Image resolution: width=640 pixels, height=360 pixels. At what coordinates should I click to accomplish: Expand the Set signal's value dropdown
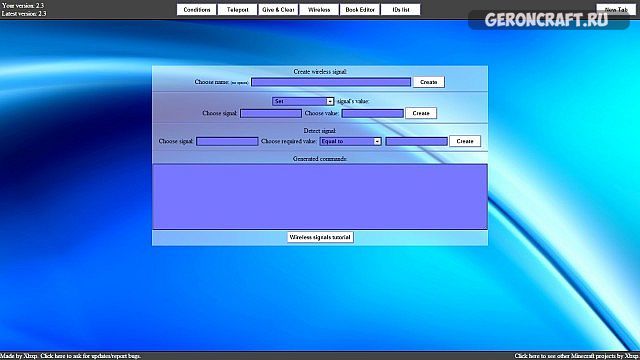pyautogui.click(x=303, y=101)
